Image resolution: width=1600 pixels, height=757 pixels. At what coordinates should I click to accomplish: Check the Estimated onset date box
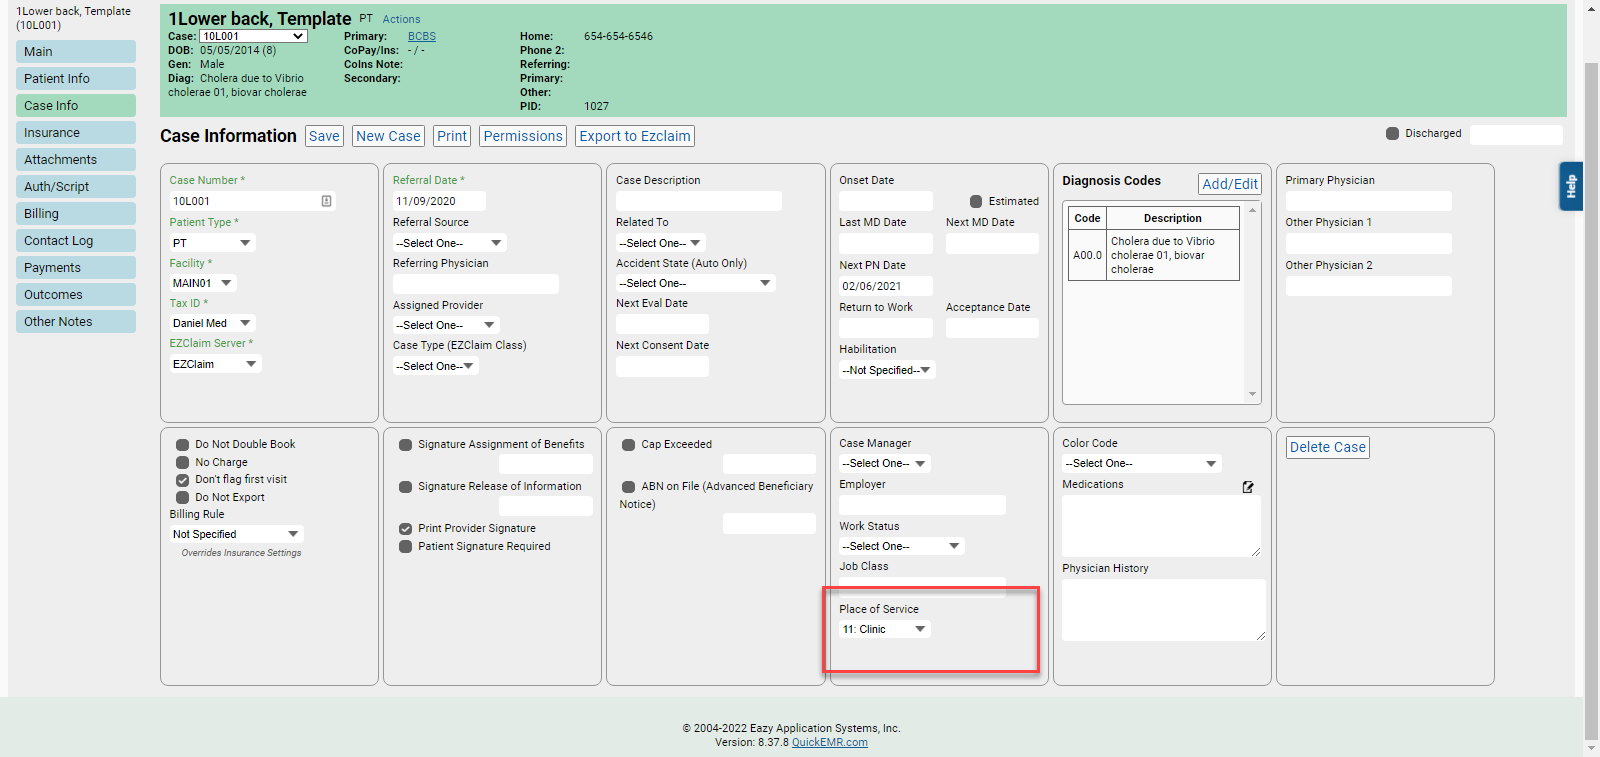[x=976, y=201]
